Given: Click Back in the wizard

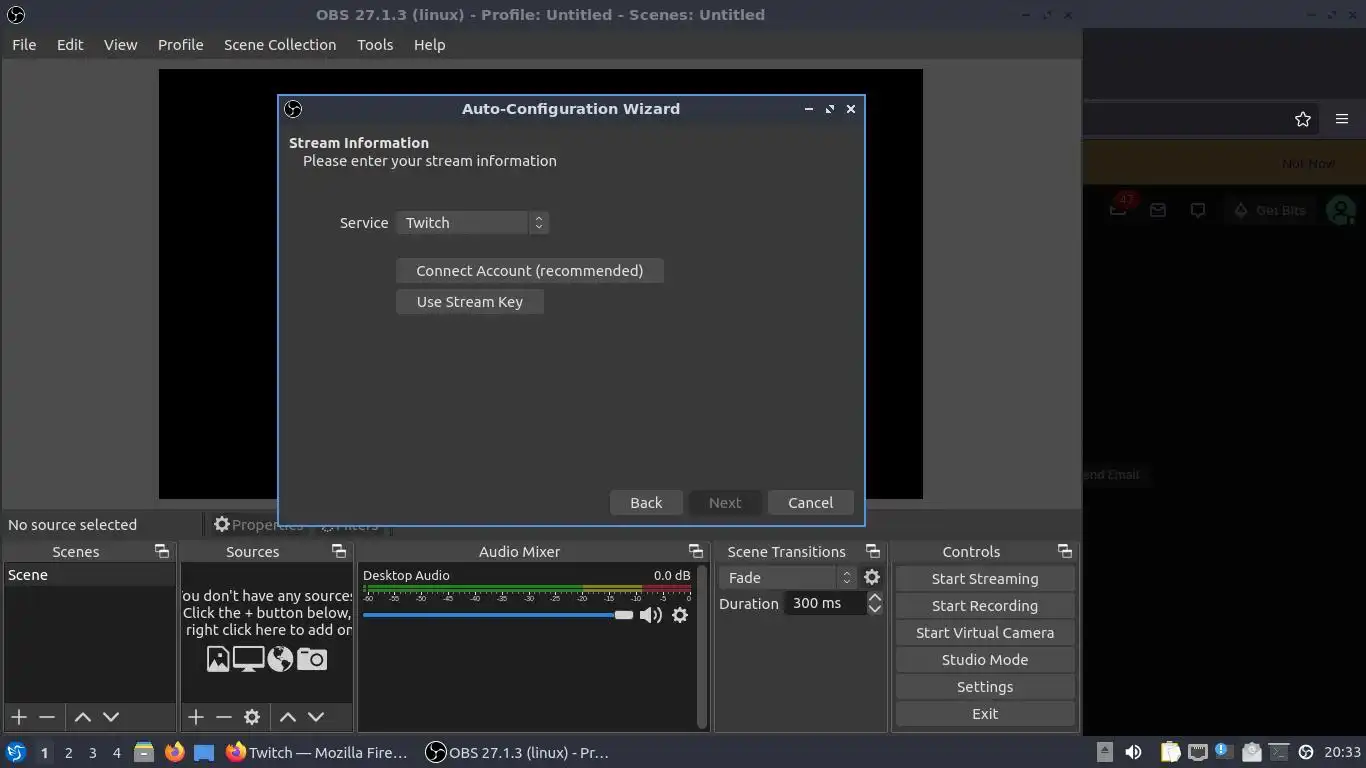Looking at the screenshot, I should 646,503.
